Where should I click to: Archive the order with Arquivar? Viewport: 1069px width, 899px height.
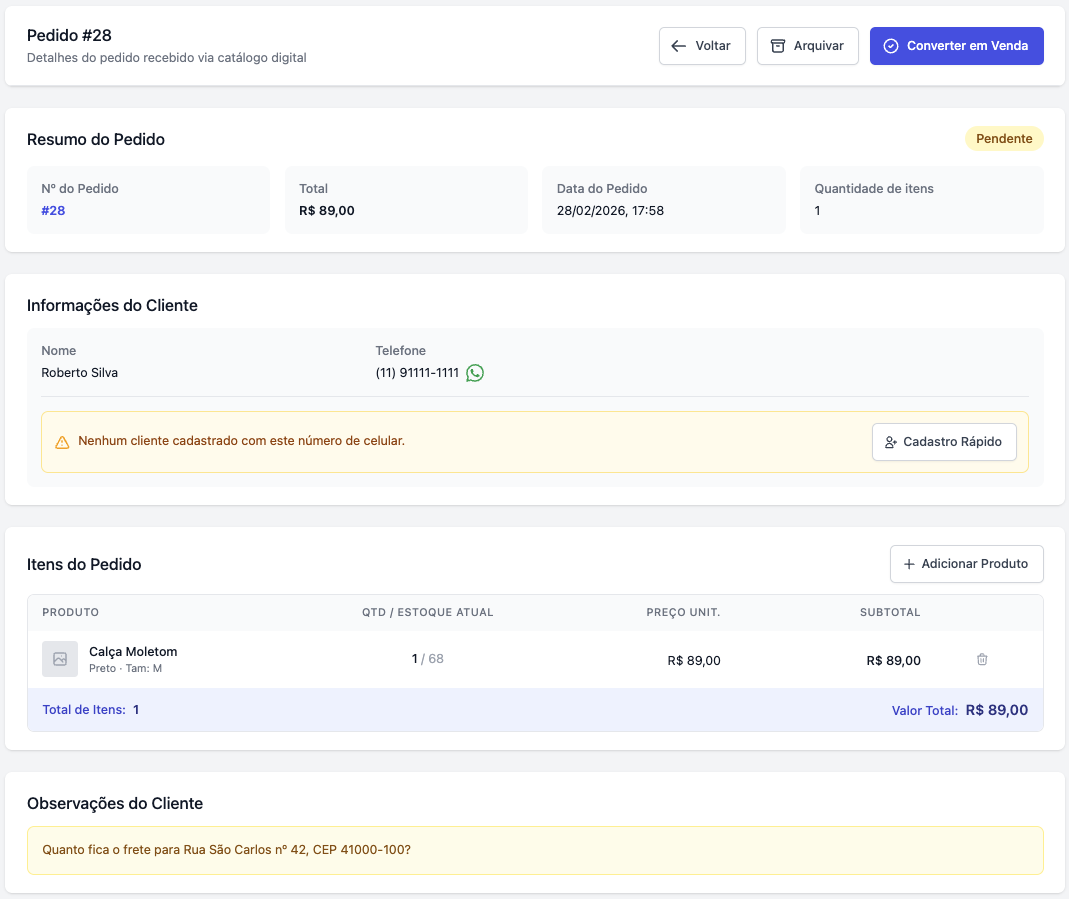pyautogui.click(x=807, y=46)
